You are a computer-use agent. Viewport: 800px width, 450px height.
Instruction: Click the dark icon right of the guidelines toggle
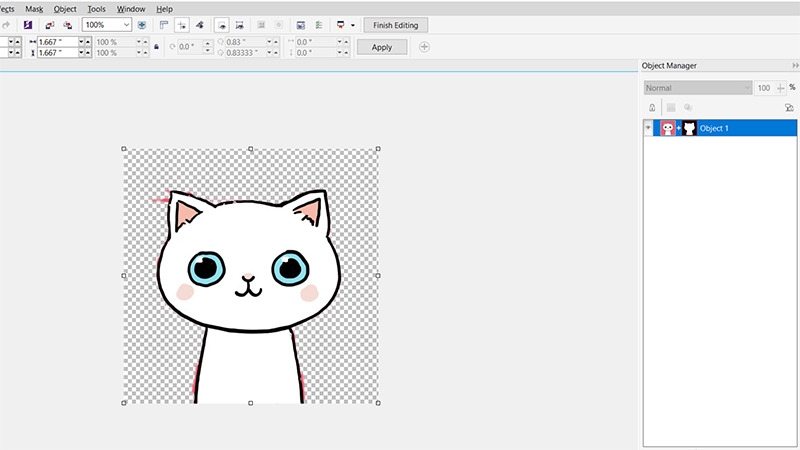[200, 25]
